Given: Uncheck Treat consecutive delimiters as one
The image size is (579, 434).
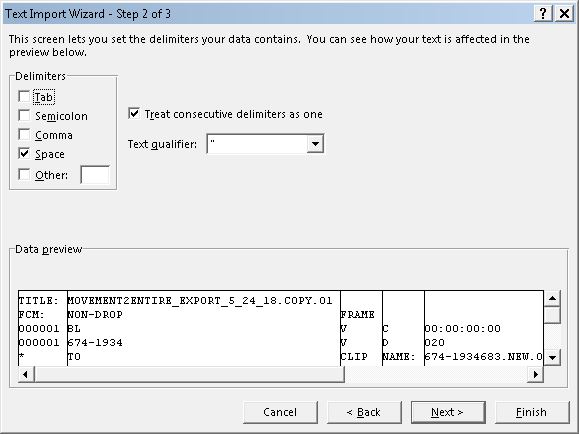Looking at the screenshot, I should pyautogui.click(x=134, y=113).
